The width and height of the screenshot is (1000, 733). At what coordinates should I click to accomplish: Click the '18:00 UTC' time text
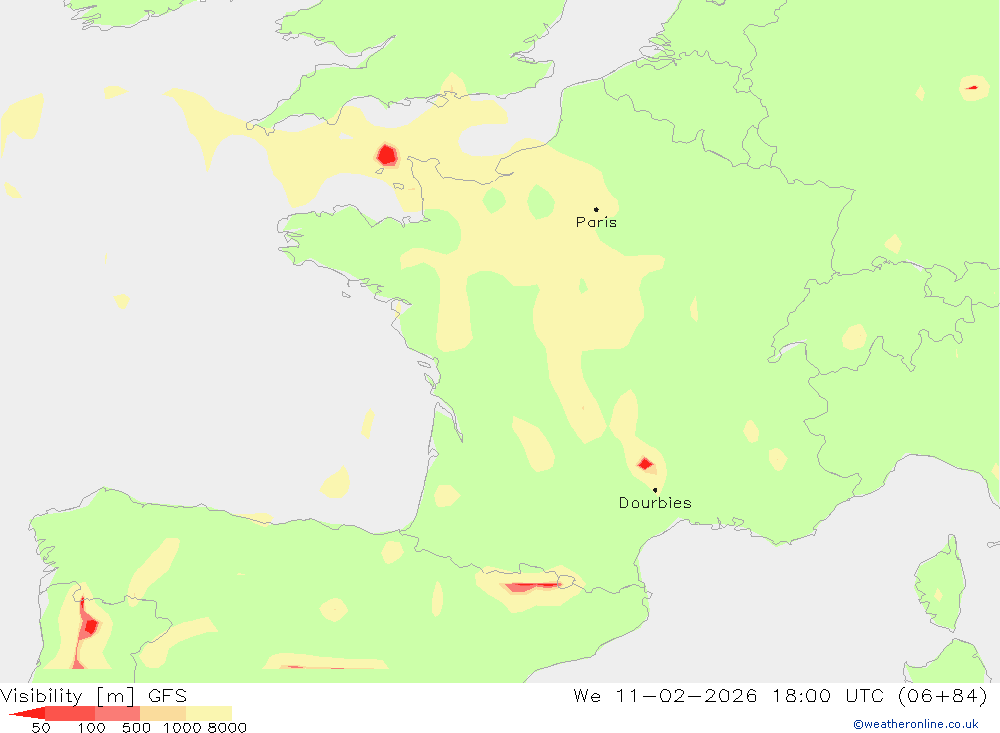pos(827,695)
